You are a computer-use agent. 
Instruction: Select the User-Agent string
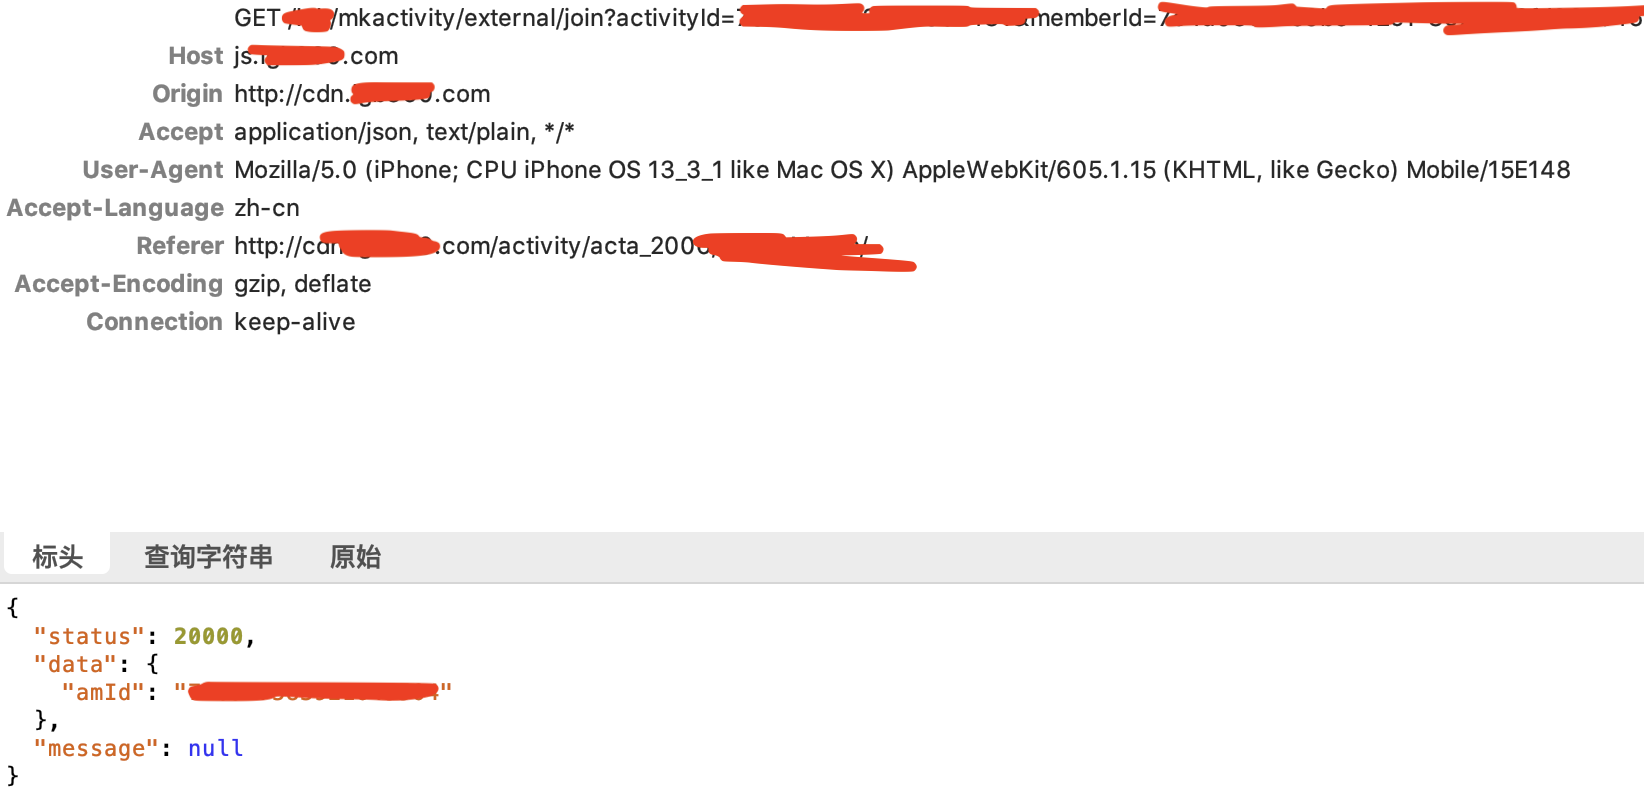pos(902,170)
